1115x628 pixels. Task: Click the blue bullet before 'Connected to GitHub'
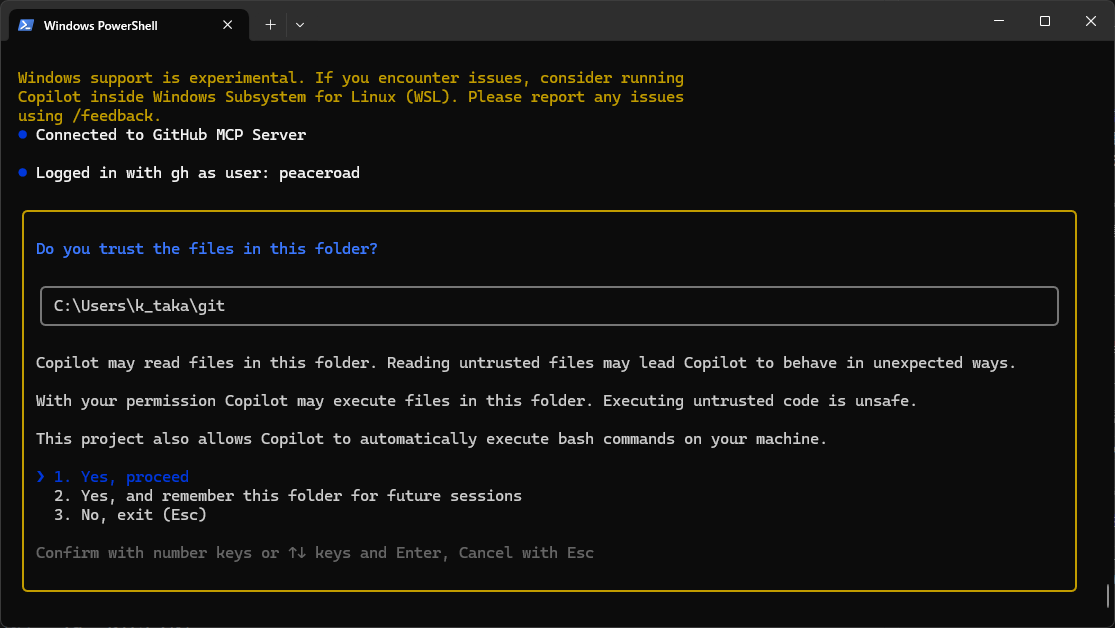point(23,134)
